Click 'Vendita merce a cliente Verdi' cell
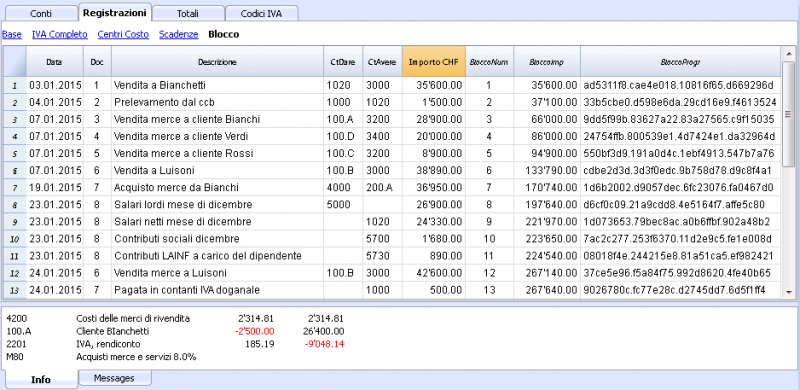Image resolution: width=800 pixels, height=390 pixels. point(217,137)
